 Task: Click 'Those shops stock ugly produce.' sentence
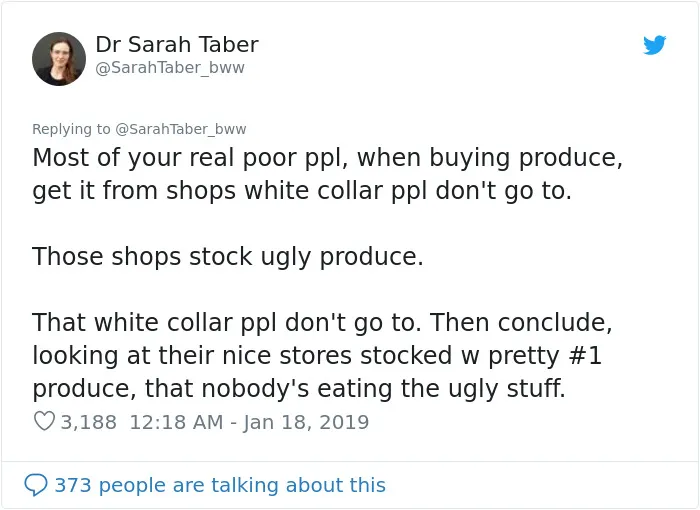pyautogui.click(x=228, y=257)
